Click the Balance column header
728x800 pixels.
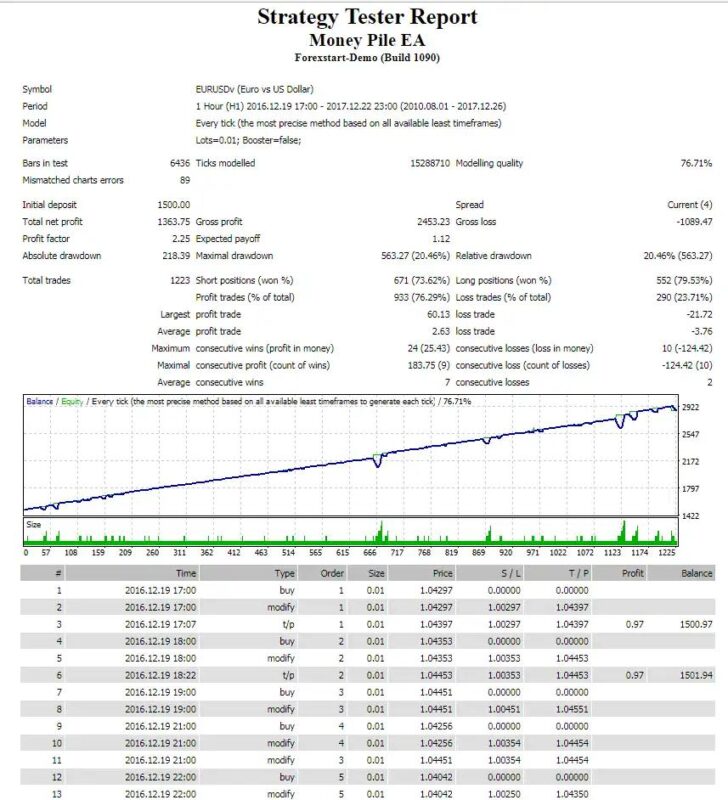[697, 573]
